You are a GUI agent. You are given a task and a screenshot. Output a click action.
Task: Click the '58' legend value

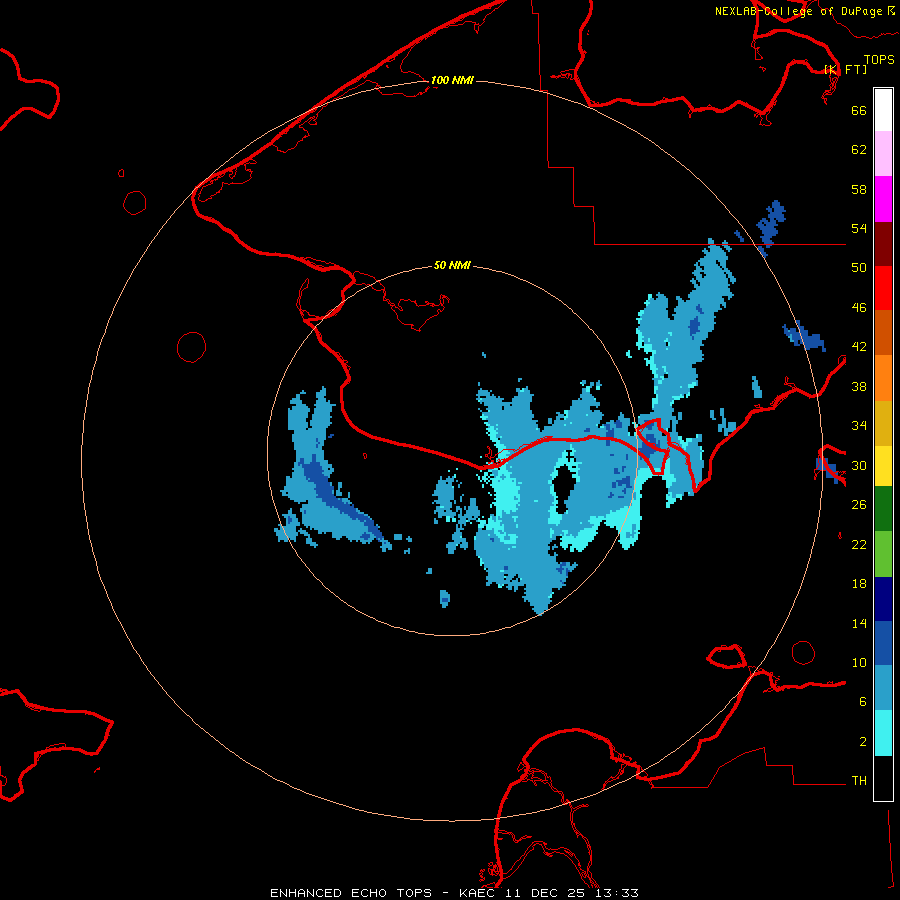click(859, 189)
